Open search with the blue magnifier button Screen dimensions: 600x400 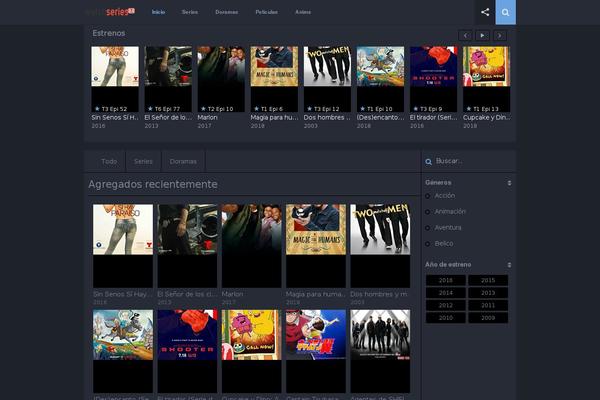point(505,12)
